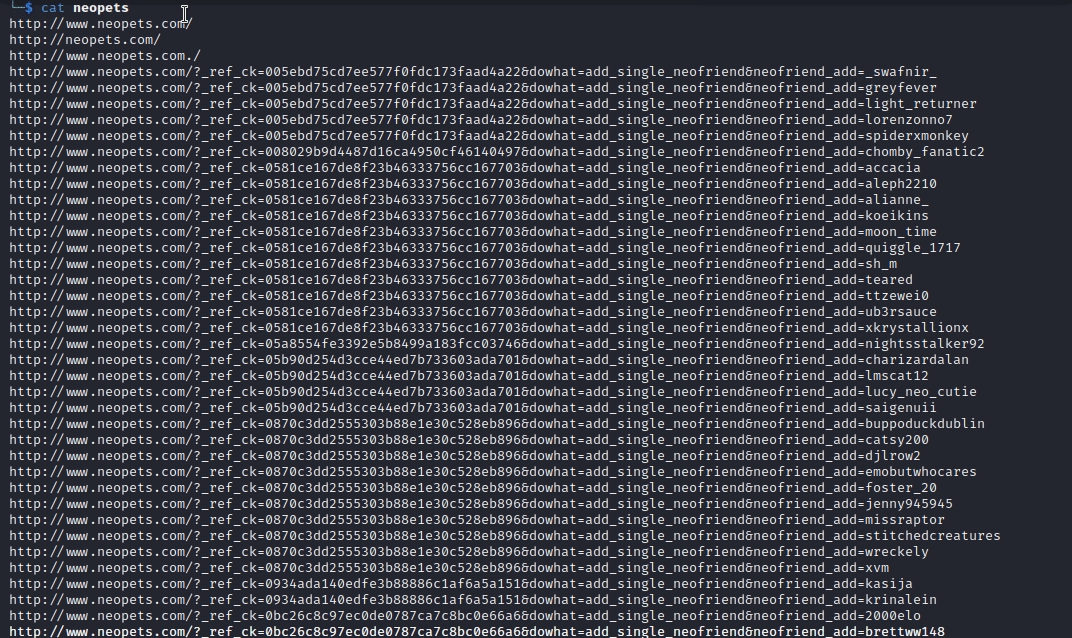Viewport: 1072px width, 638px height.
Task: Click the URL ending with chomby_fanatic2
Action: pyautogui.click(x=497, y=151)
